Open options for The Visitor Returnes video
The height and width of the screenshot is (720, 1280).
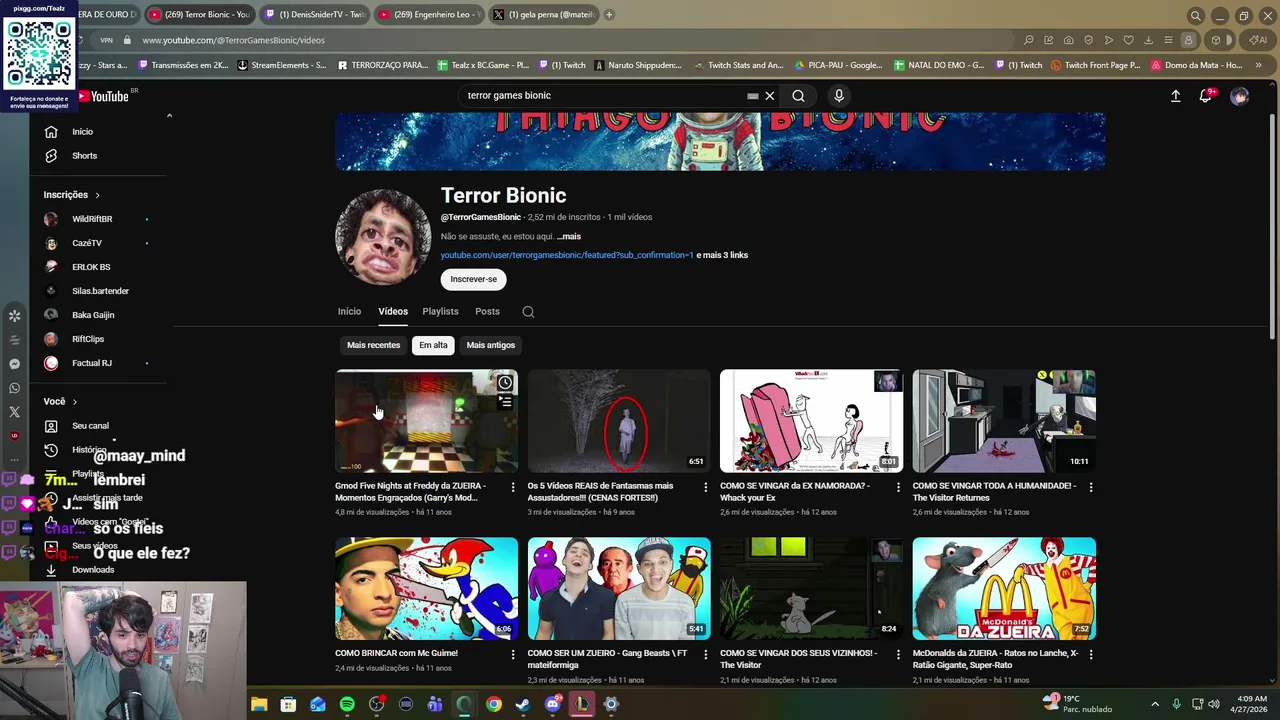[x=1090, y=487]
